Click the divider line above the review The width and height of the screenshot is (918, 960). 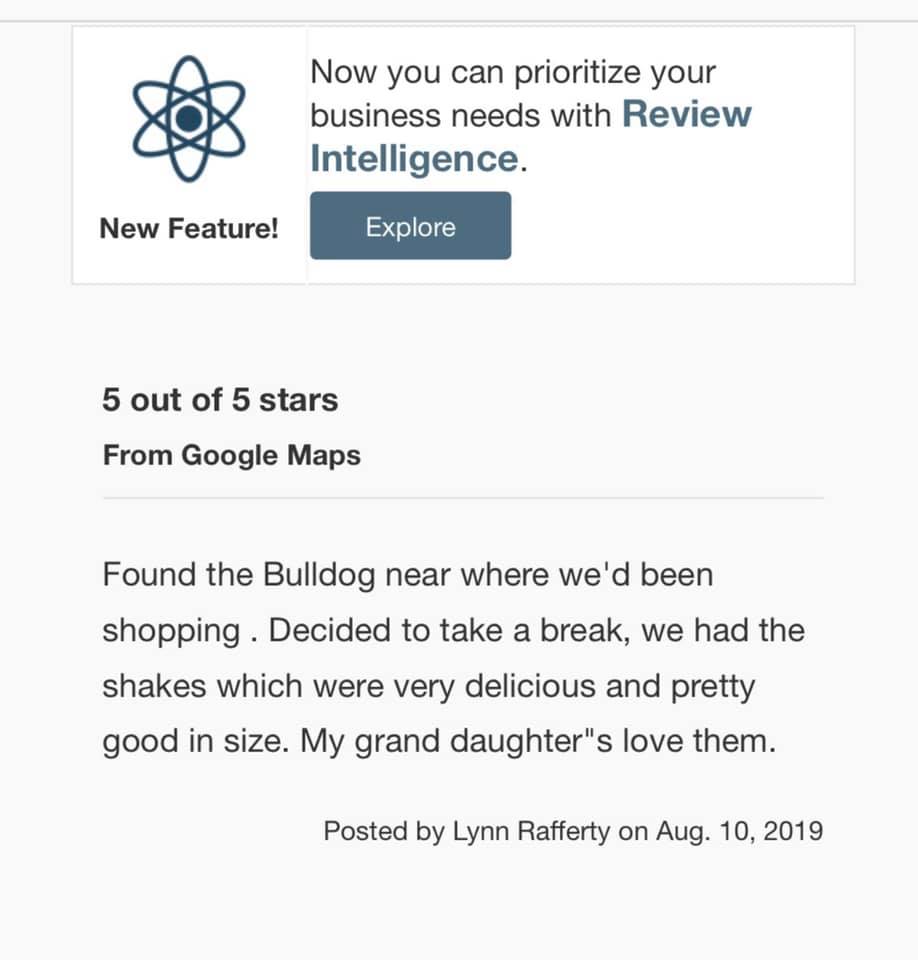[x=462, y=497]
